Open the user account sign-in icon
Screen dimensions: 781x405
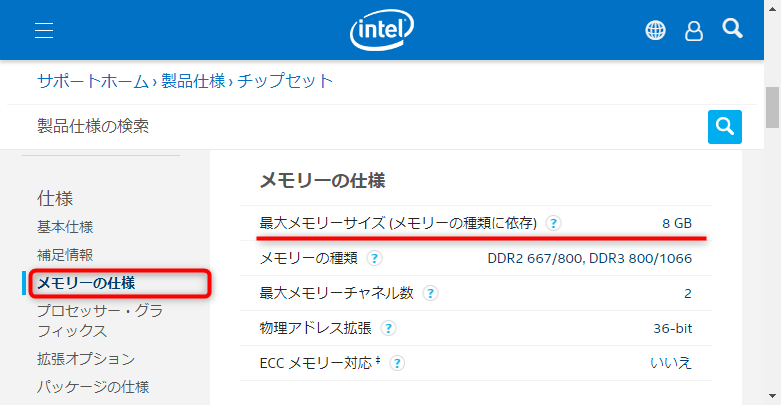[x=694, y=31]
